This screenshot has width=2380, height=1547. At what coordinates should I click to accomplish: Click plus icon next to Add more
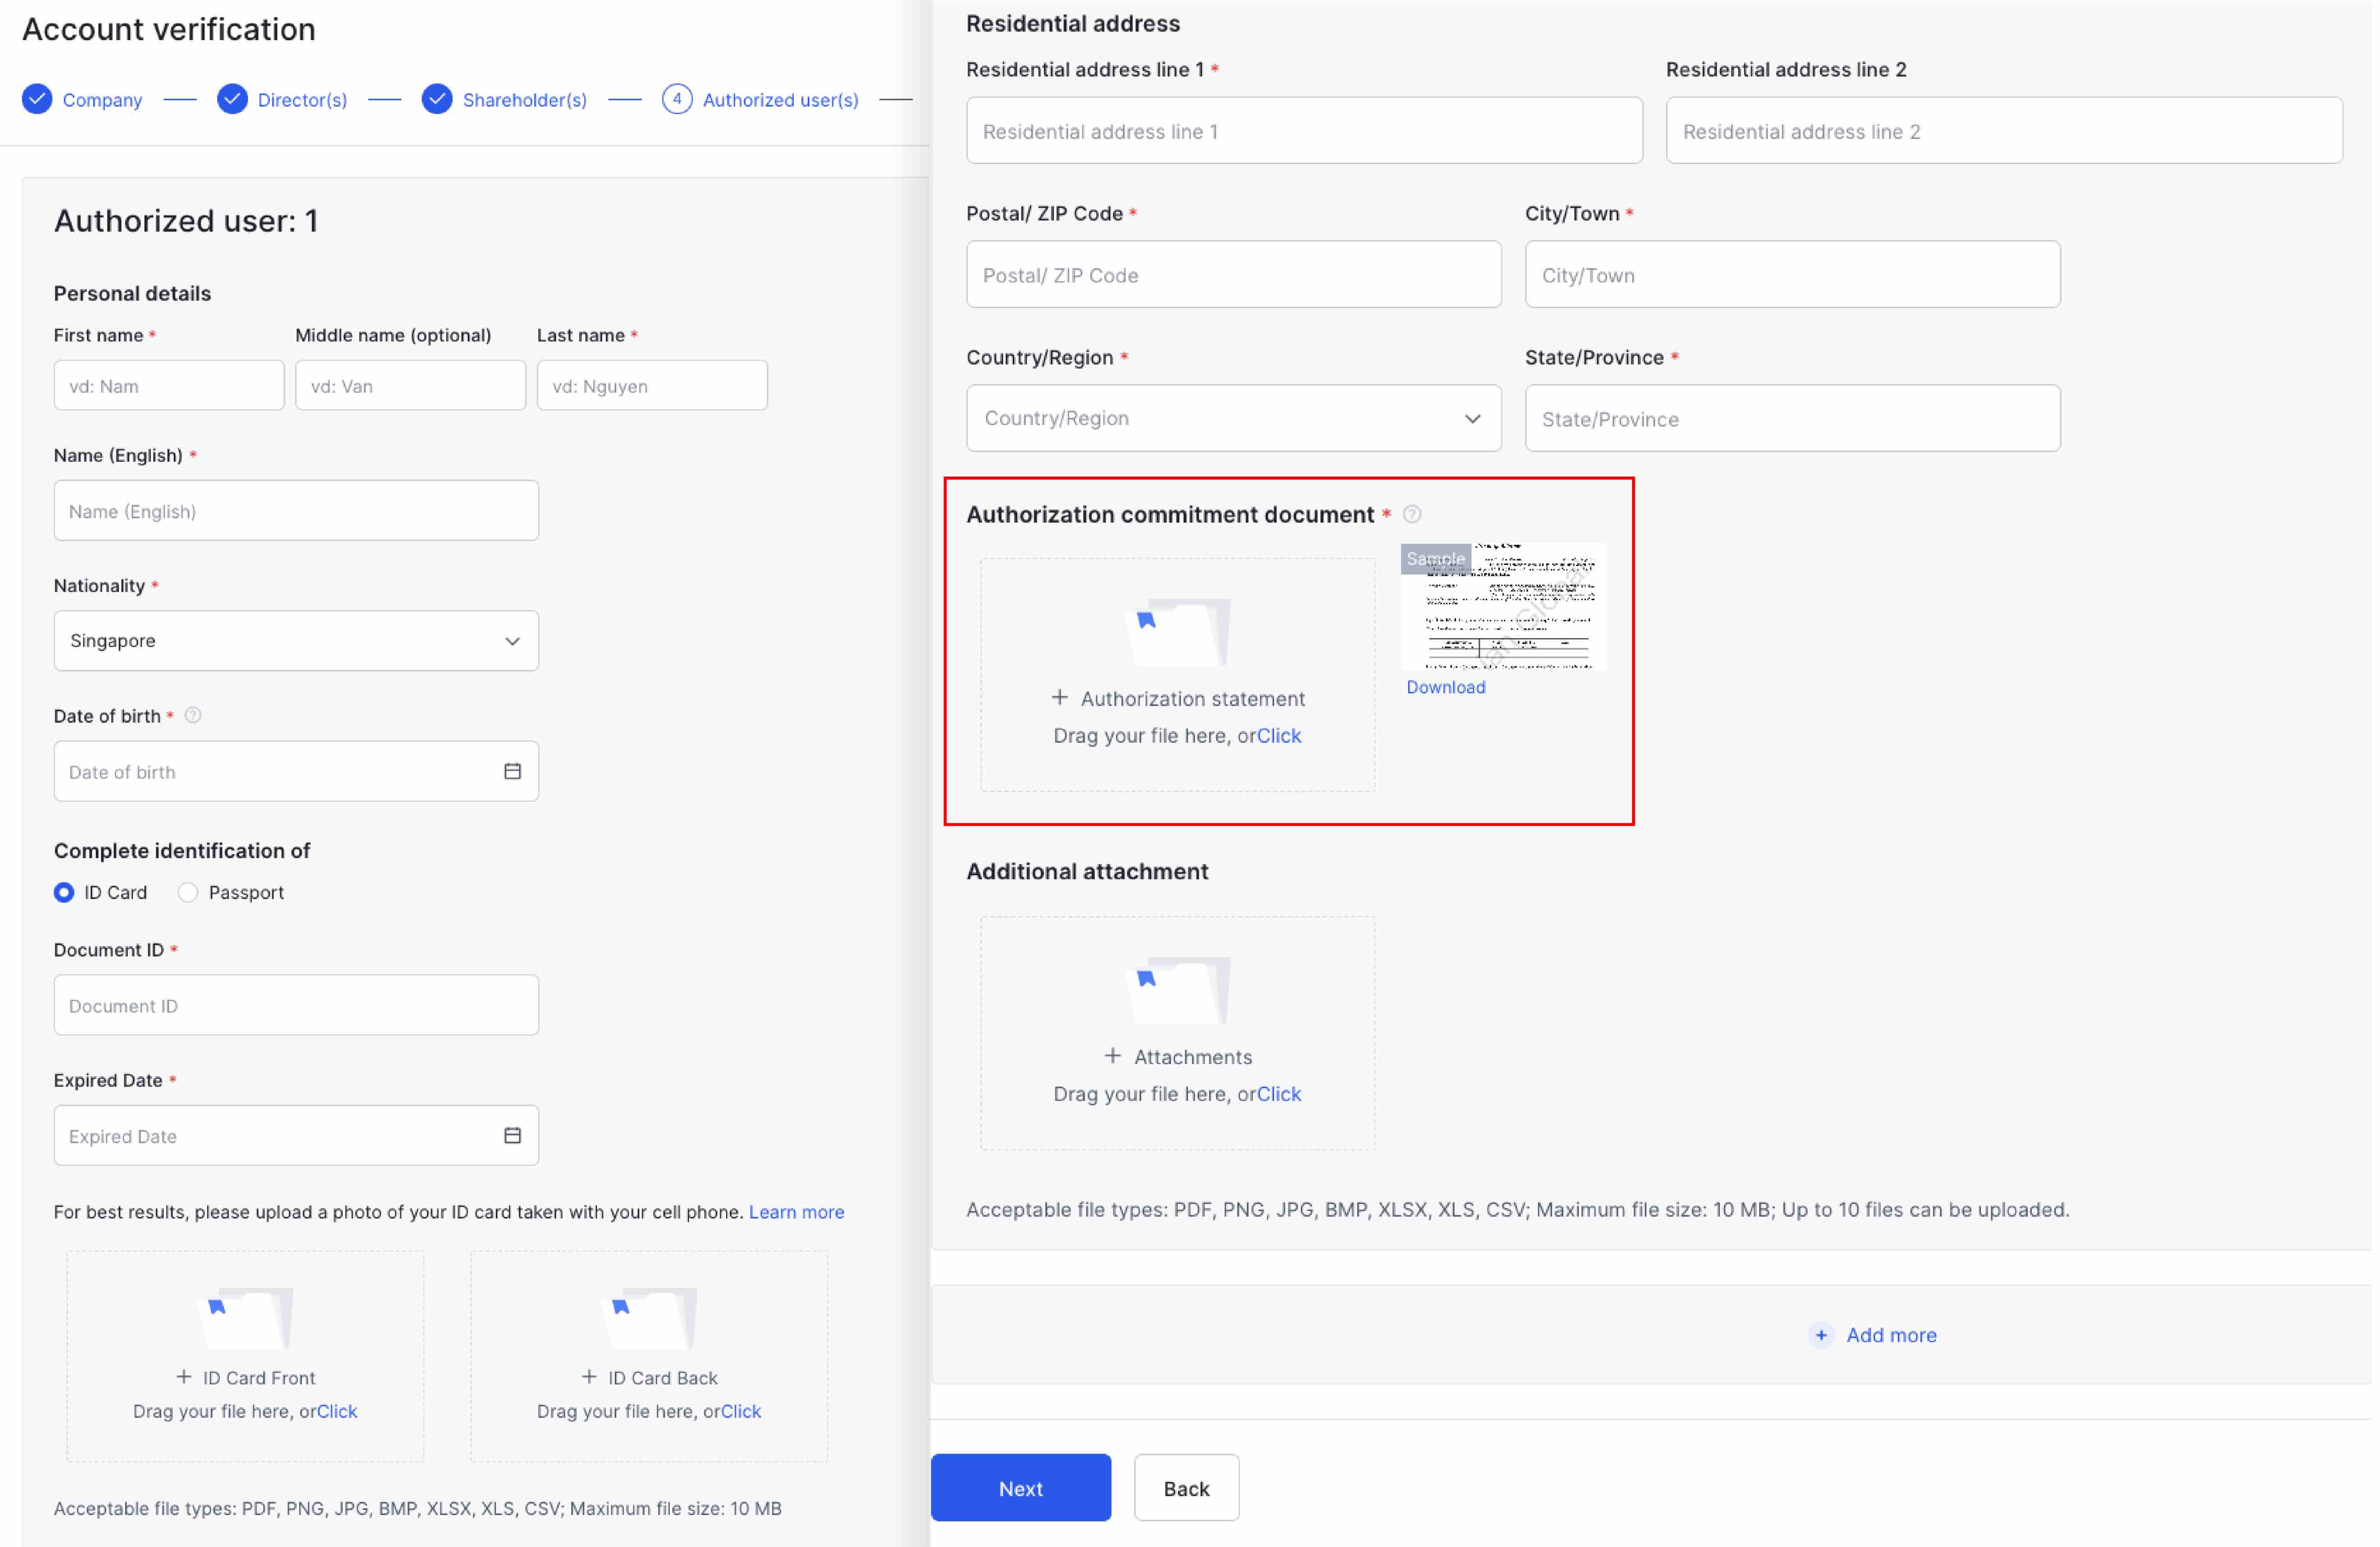coord(1820,1335)
